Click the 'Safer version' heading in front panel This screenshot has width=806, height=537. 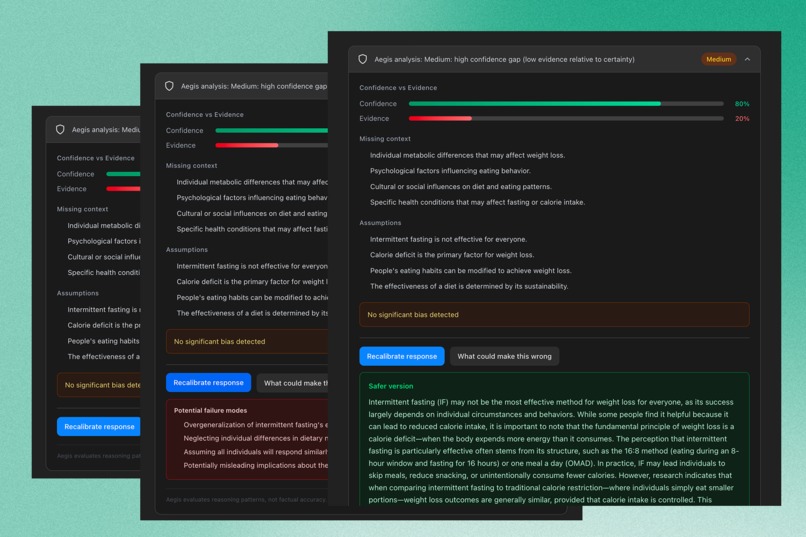pyautogui.click(x=391, y=386)
